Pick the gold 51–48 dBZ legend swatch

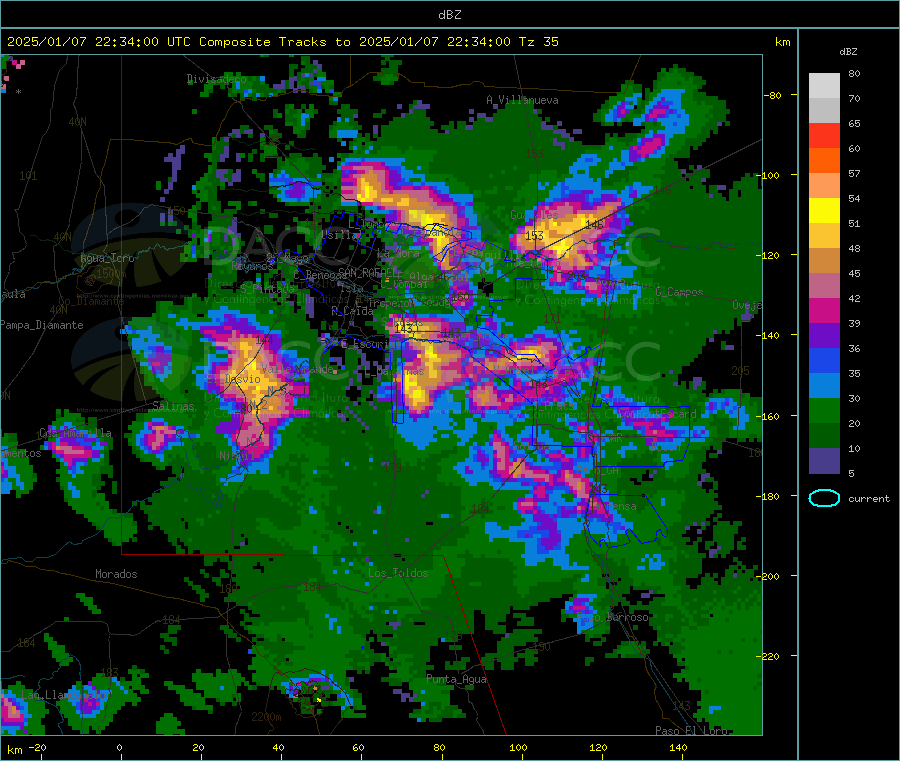click(x=824, y=235)
